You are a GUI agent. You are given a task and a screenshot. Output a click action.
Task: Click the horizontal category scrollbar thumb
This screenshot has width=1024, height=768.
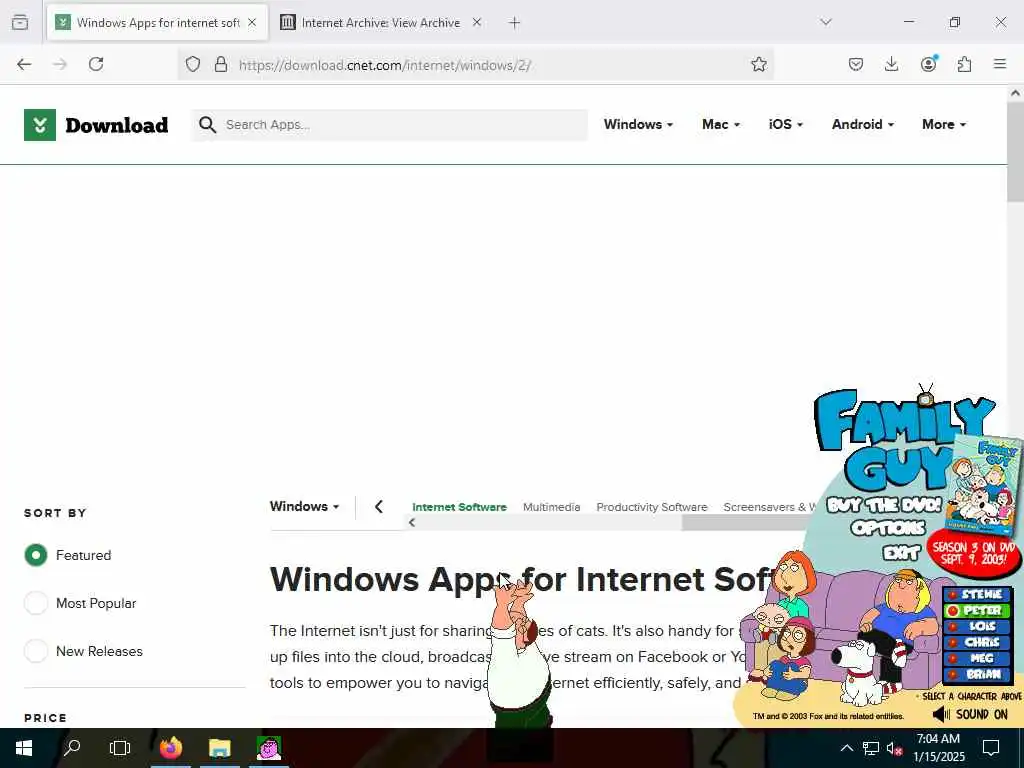pos(744,522)
